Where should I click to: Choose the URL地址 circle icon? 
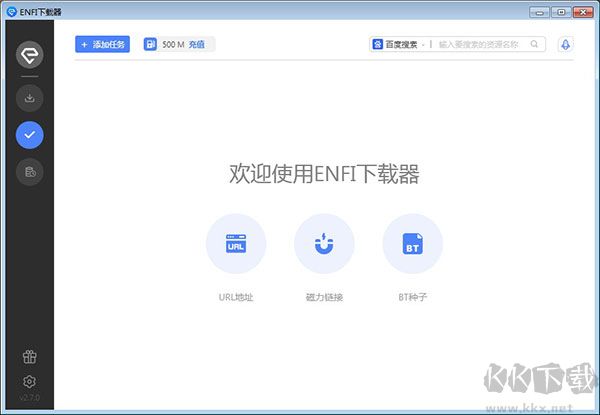click(236, 244)
